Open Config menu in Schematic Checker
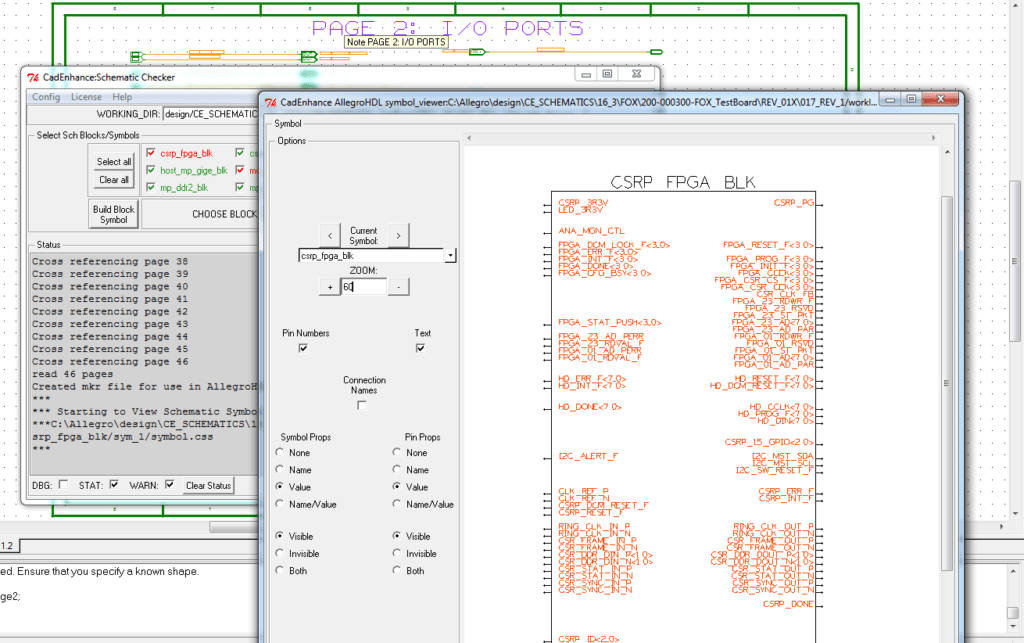1024x643 pixels. click(x=46, y=97)
